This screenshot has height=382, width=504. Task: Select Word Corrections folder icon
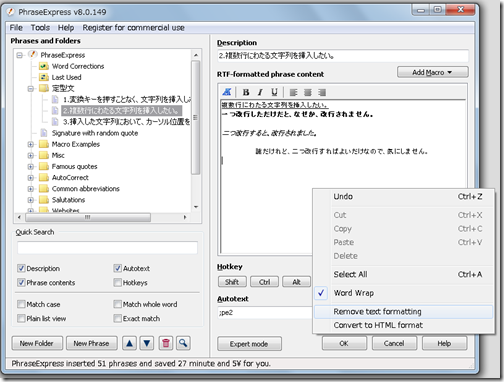tap(44, 66)
